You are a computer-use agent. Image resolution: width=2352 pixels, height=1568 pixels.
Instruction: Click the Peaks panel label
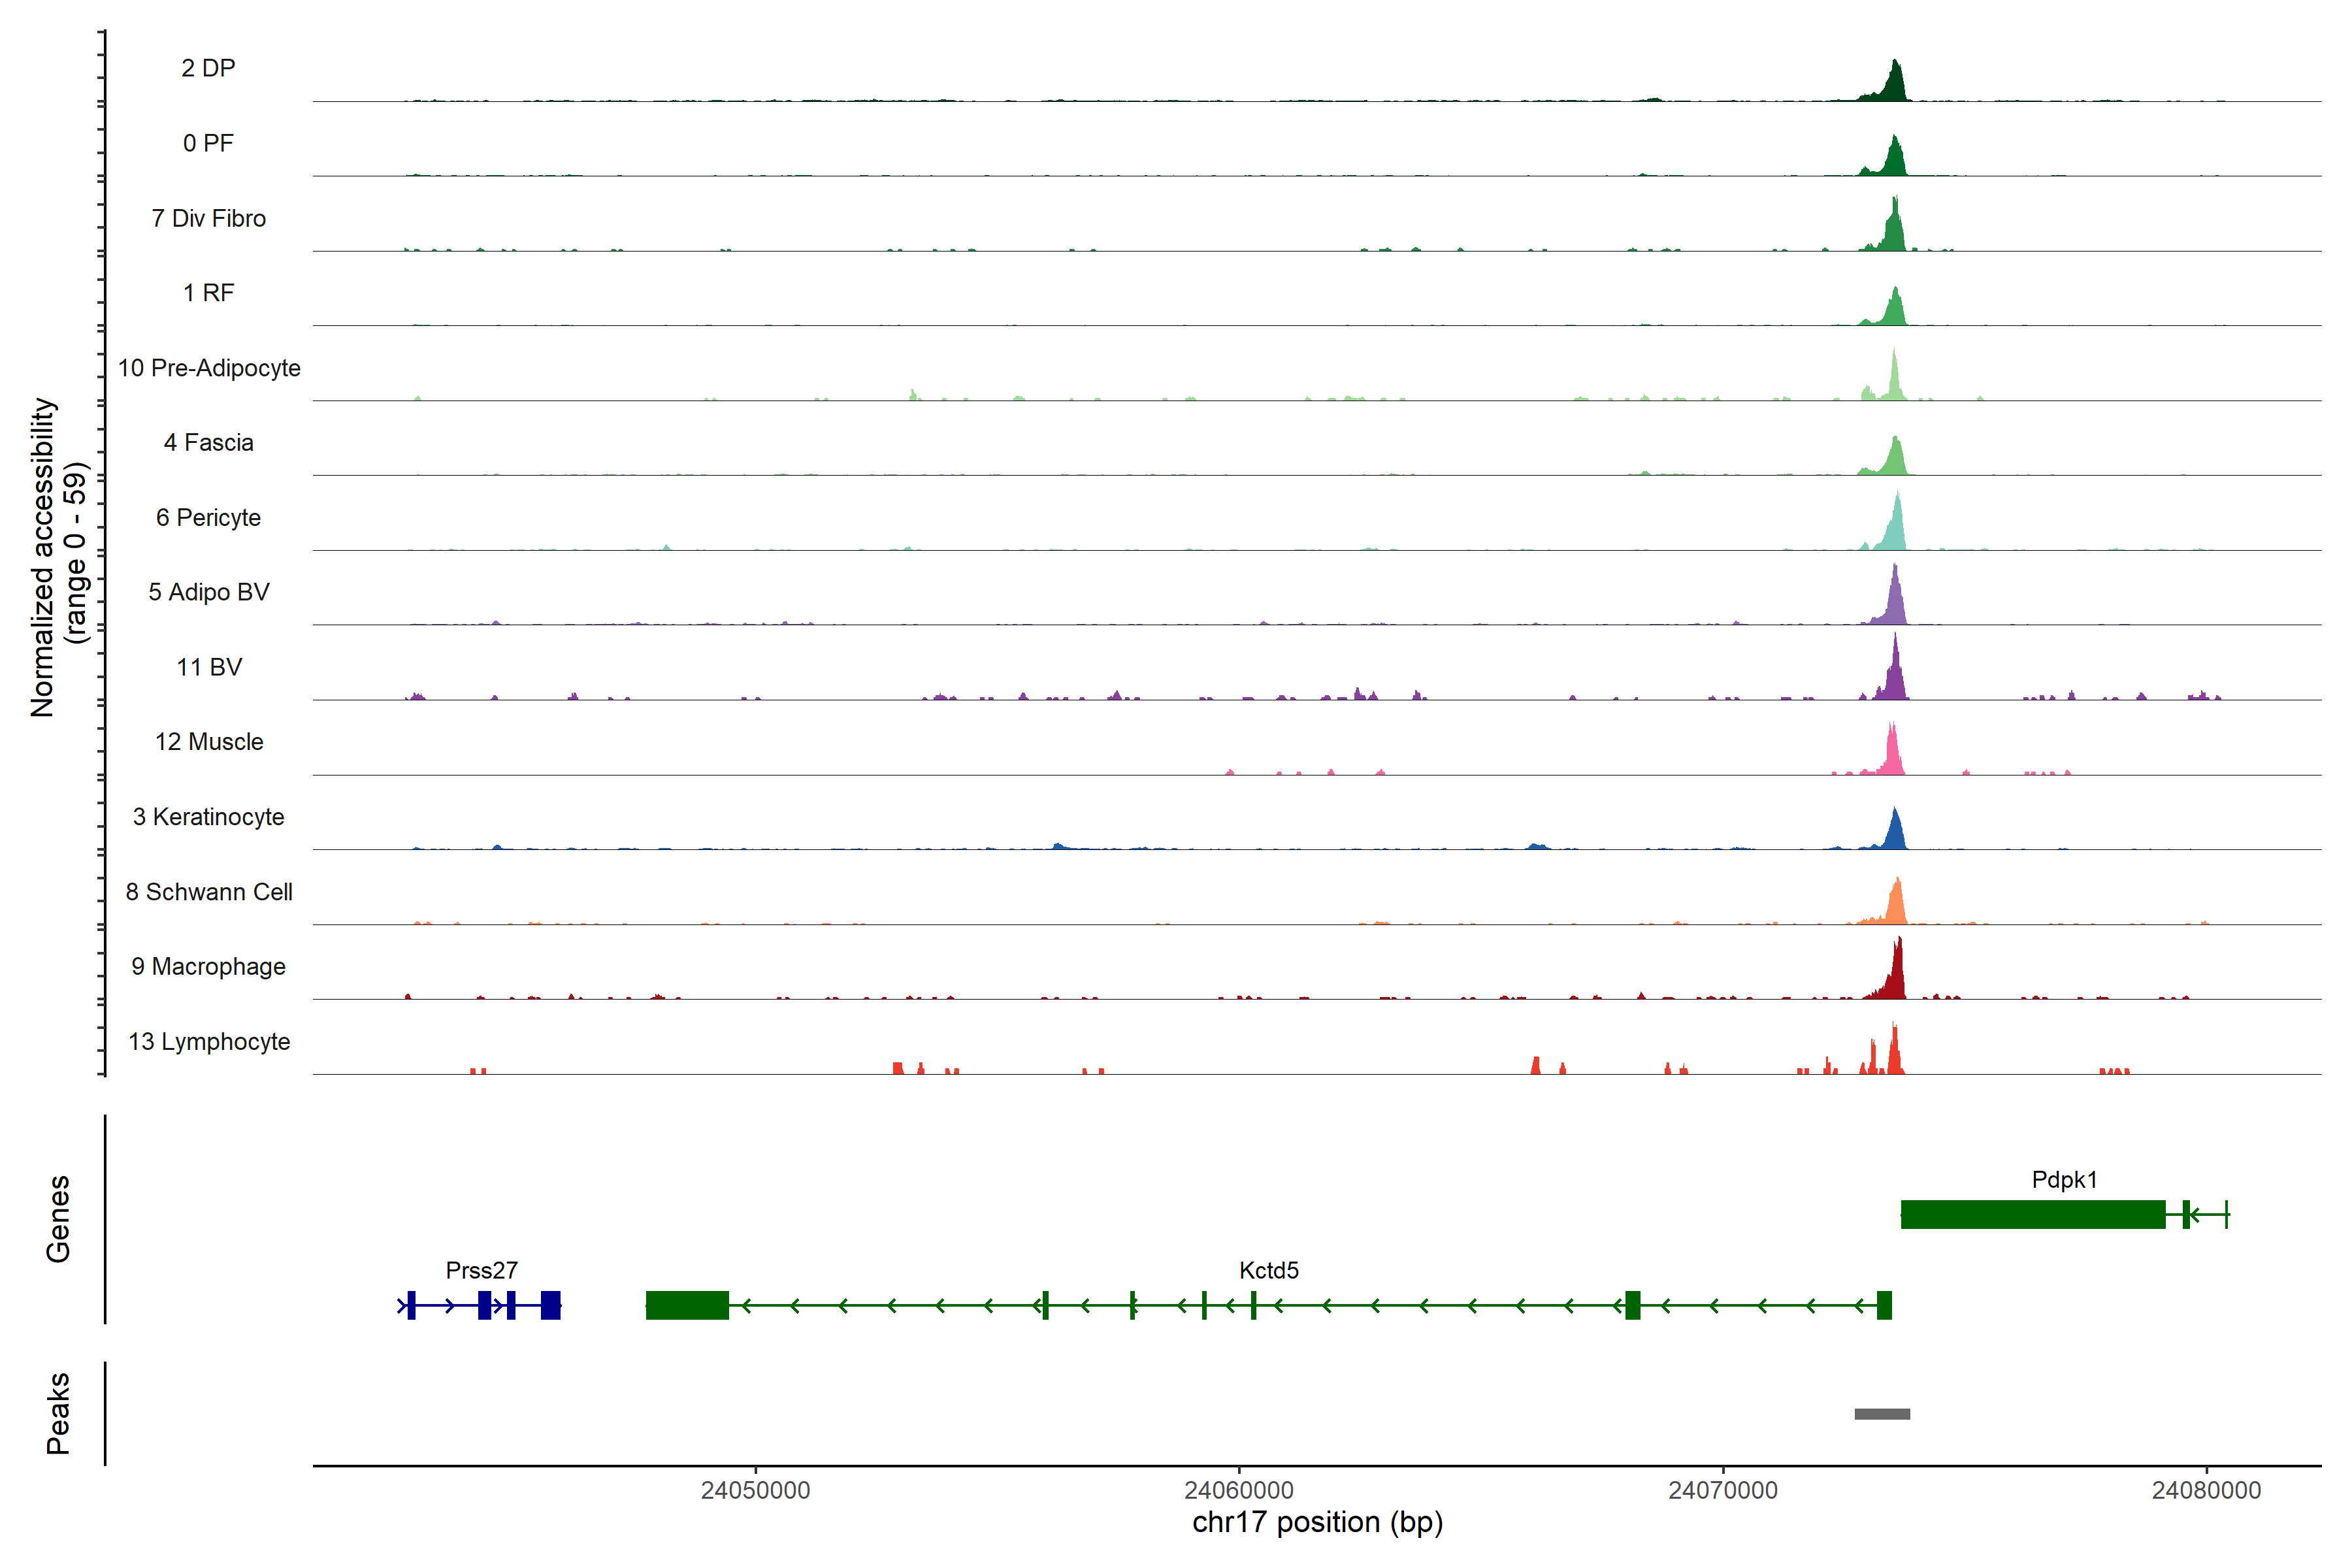tap(58, 1413)
